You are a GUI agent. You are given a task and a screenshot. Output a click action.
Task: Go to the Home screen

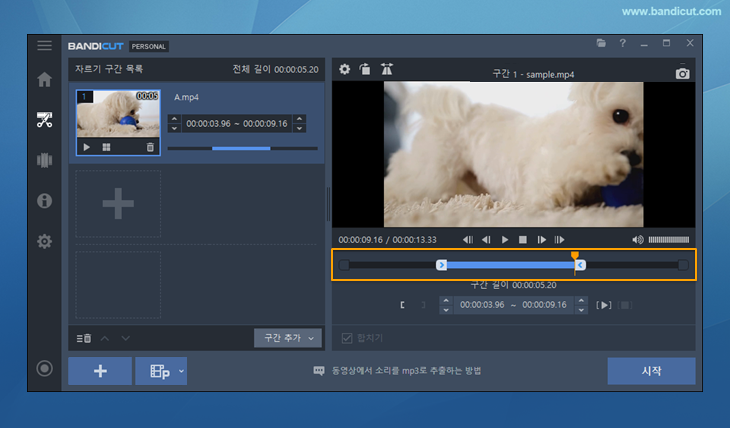[45, 80]
